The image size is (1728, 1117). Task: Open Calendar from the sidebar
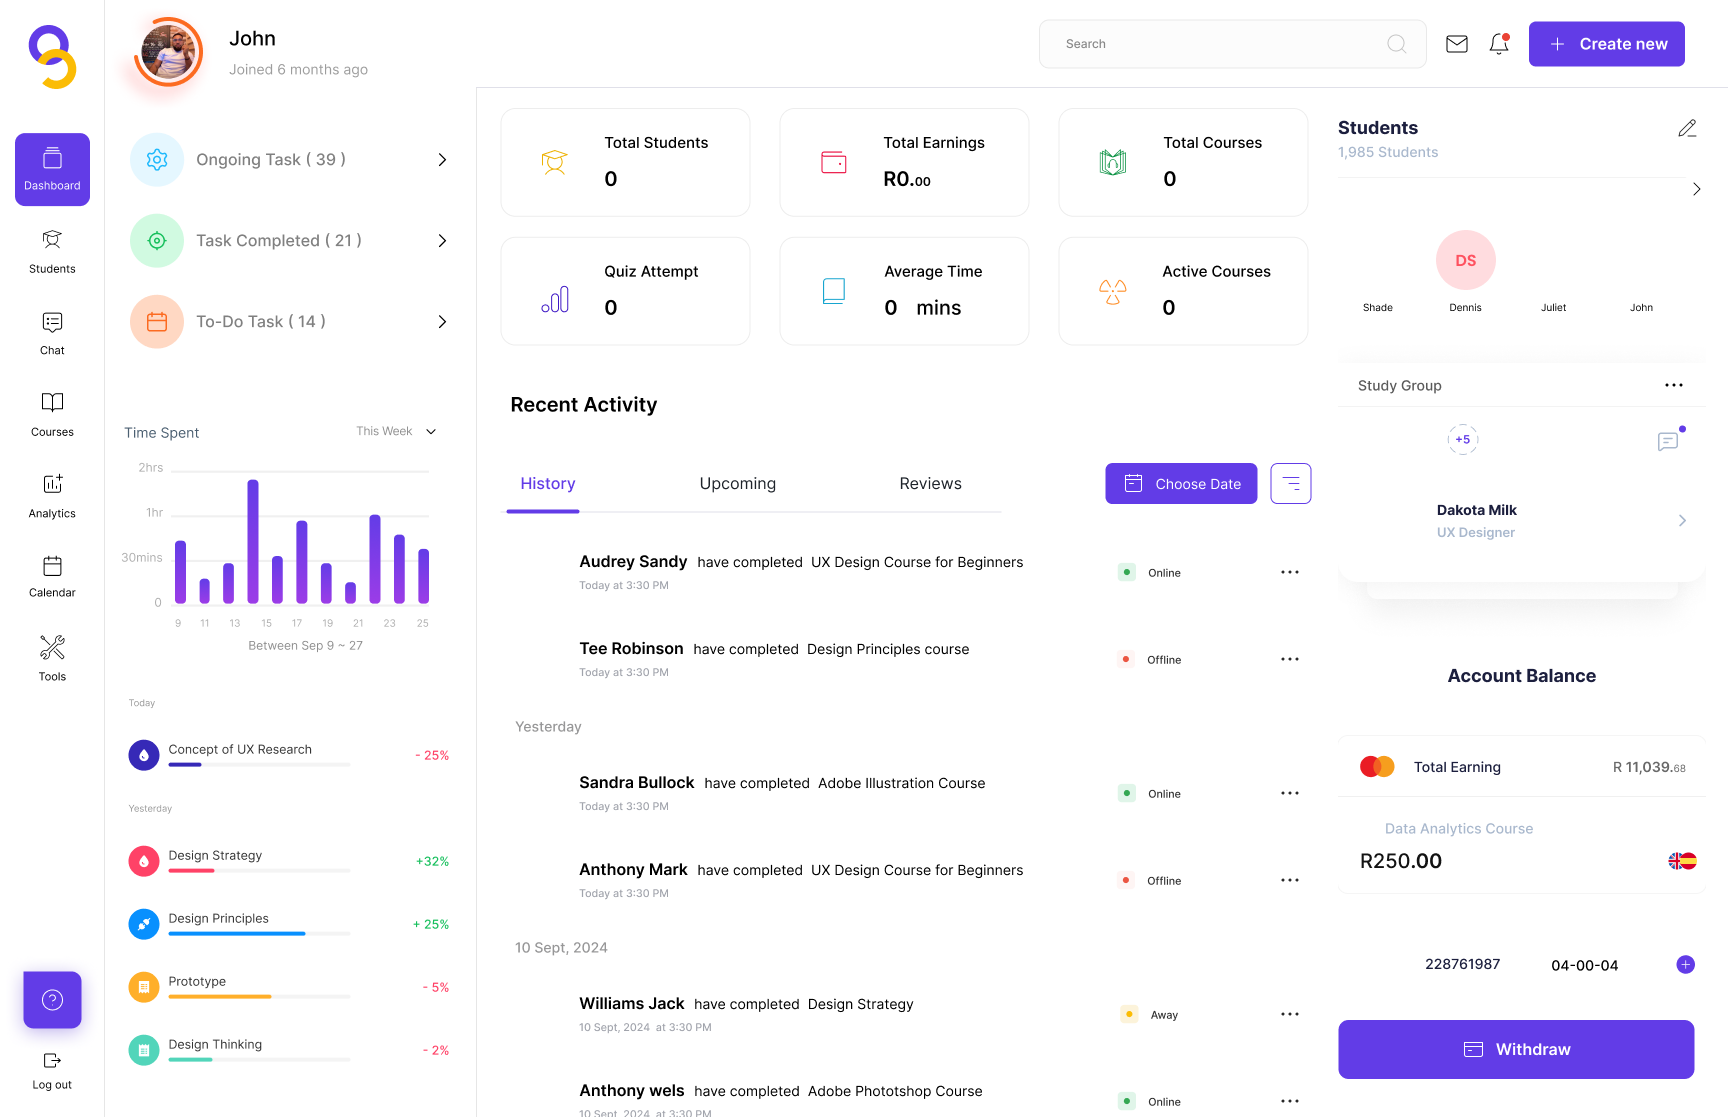[52, 576]
